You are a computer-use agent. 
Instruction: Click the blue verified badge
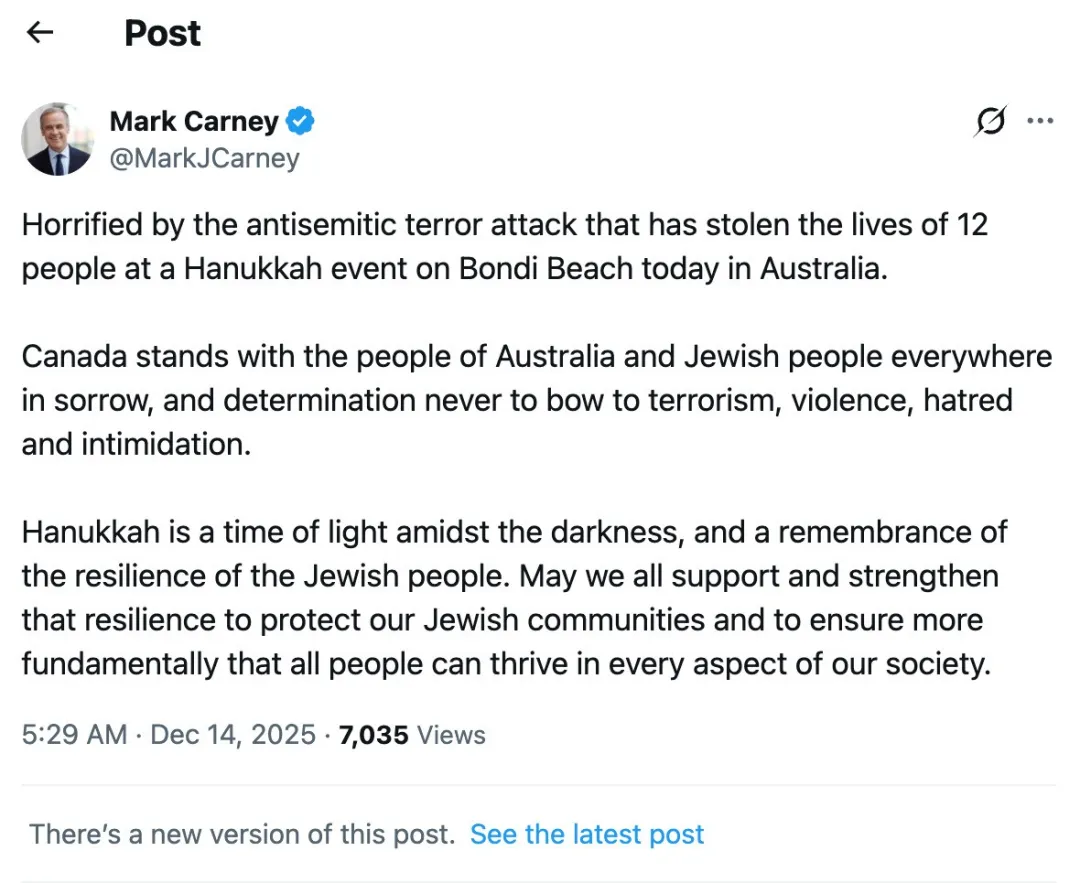point(301,122)
